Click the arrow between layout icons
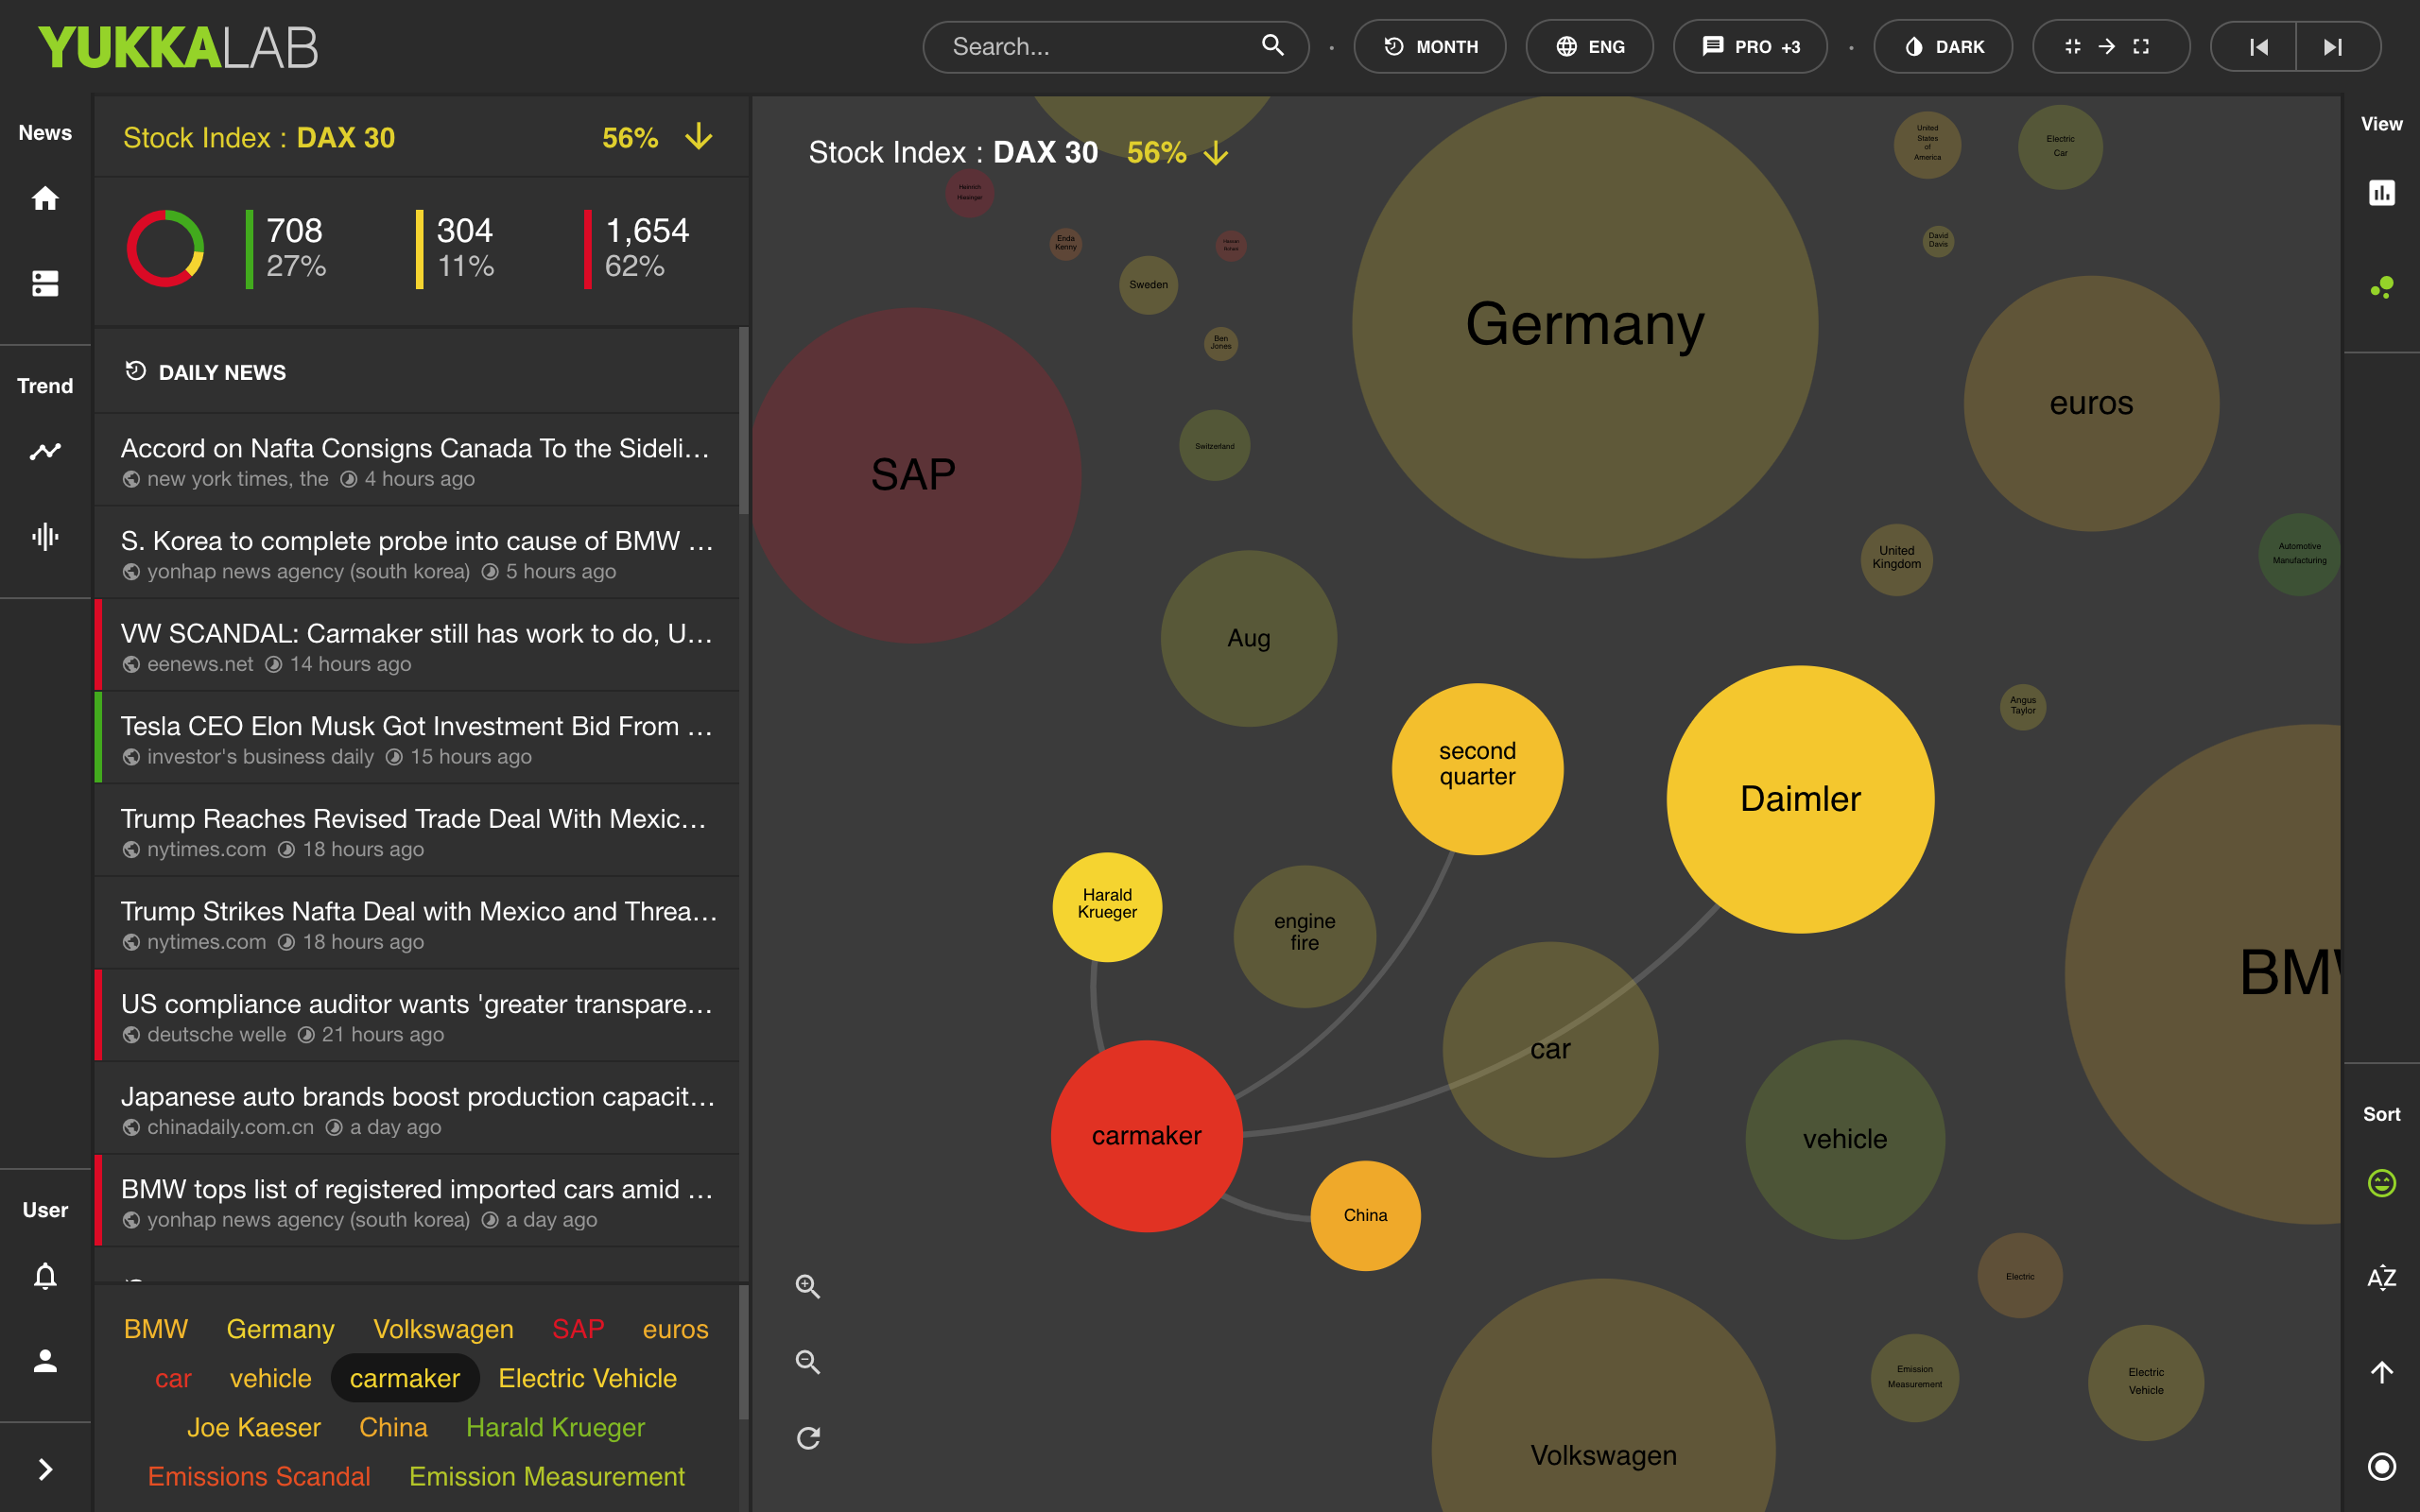This screenshot has height=1512, width=2420. 2106,46
